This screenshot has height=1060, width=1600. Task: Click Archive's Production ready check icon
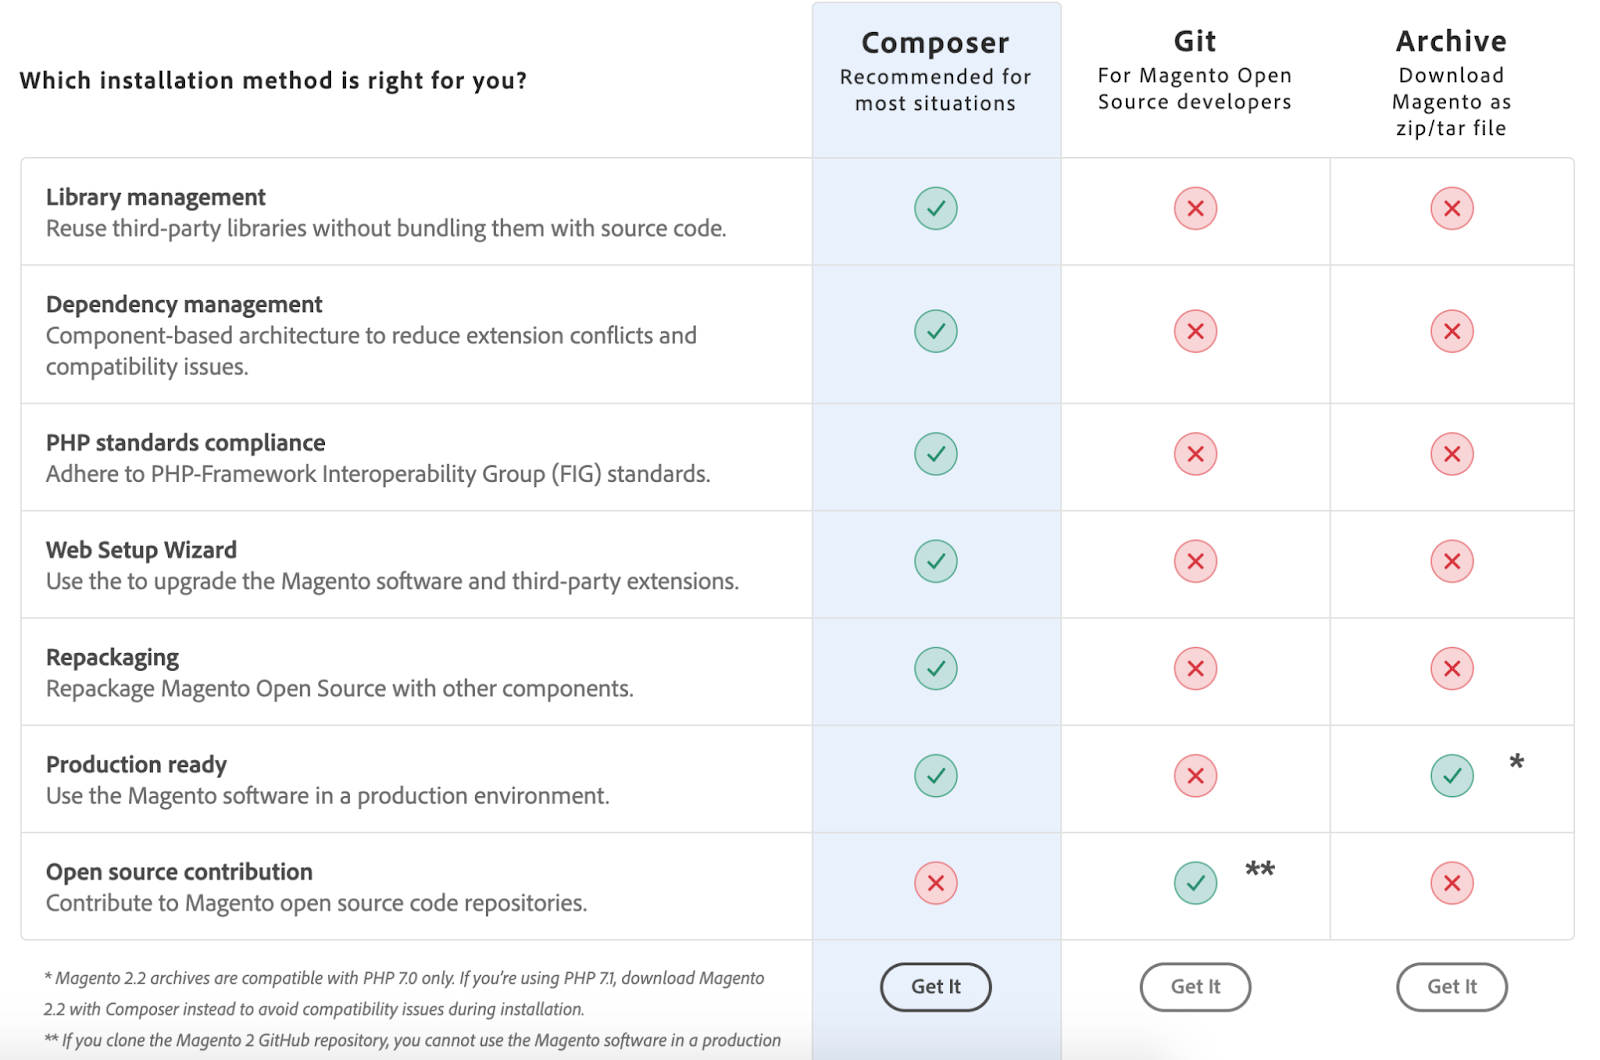coord(1452,776)
